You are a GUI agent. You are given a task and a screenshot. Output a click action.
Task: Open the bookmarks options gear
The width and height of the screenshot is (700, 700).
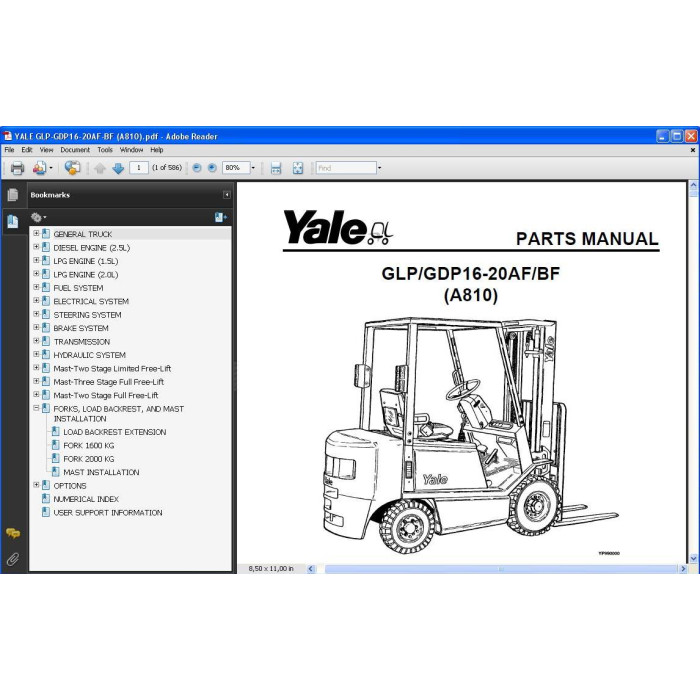click(38, 217)
